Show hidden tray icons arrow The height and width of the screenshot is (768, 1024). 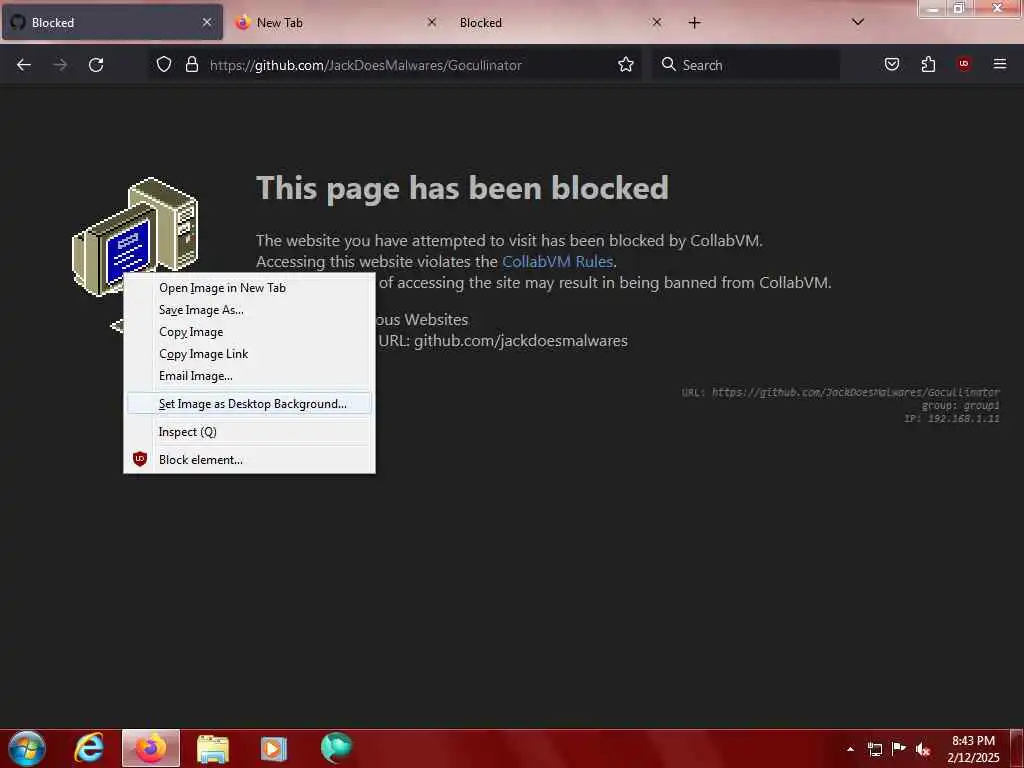click(x=850, y=749)
